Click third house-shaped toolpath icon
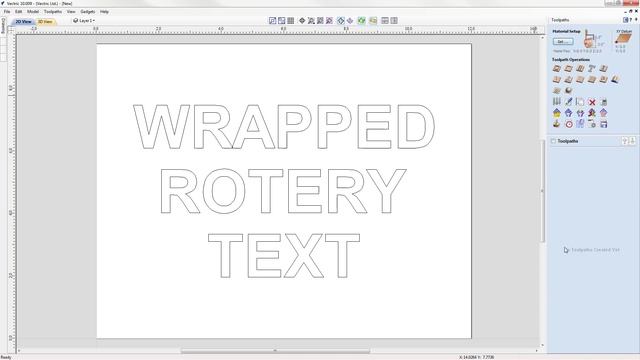640x360 pixels. pos(580,113)
